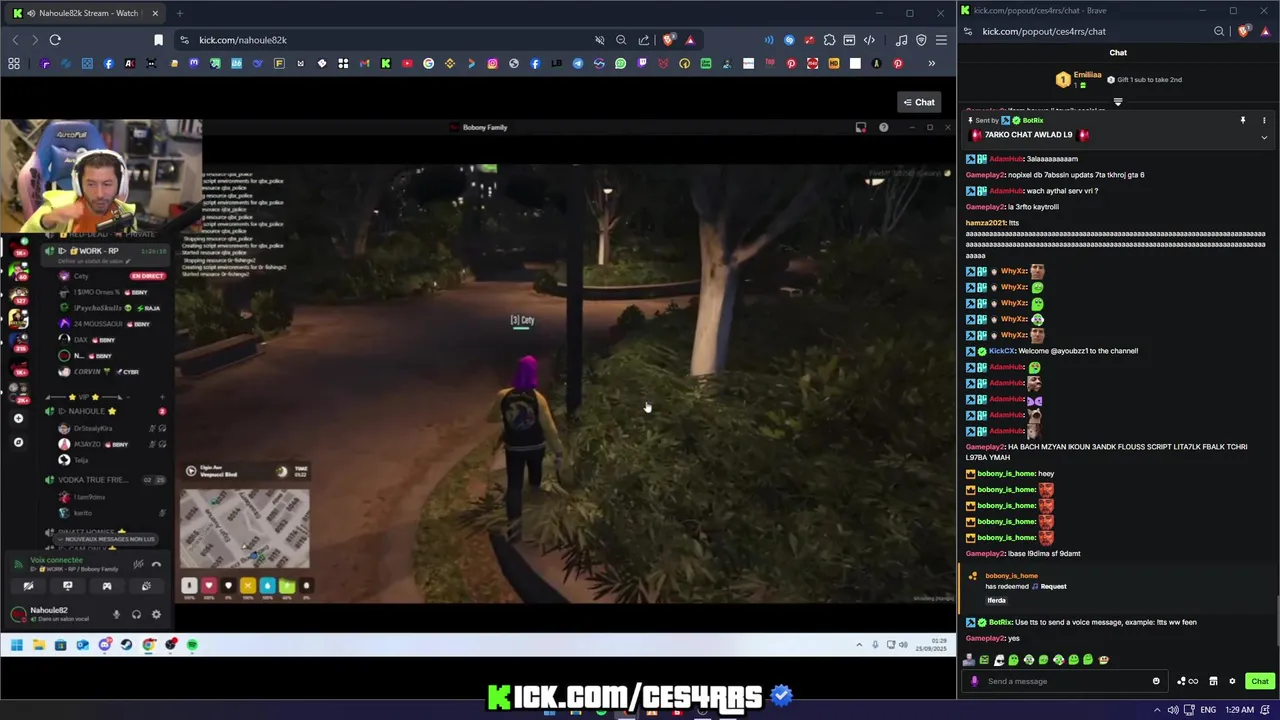This screenshot has height=720, width=1280.
Task: Insert the last quick emote below chat
Action: 1104,660
